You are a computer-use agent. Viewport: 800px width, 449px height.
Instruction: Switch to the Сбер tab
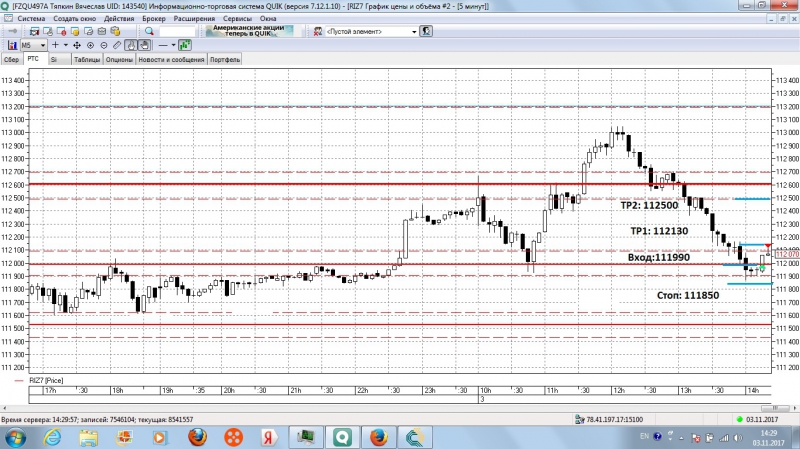pos(11,60)
